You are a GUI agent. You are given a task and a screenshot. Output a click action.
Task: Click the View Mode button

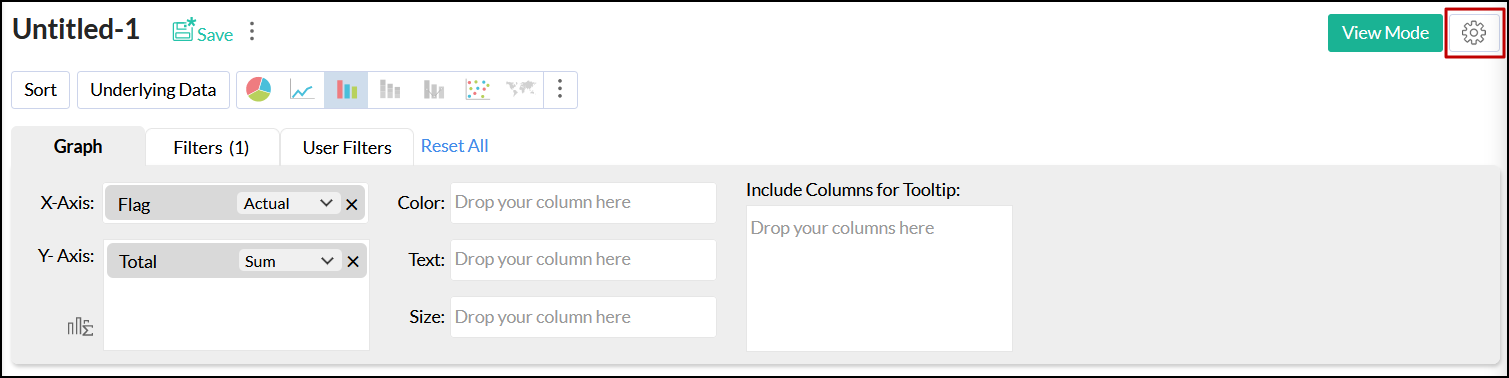pyautogui.click(x=1385, y=33)
